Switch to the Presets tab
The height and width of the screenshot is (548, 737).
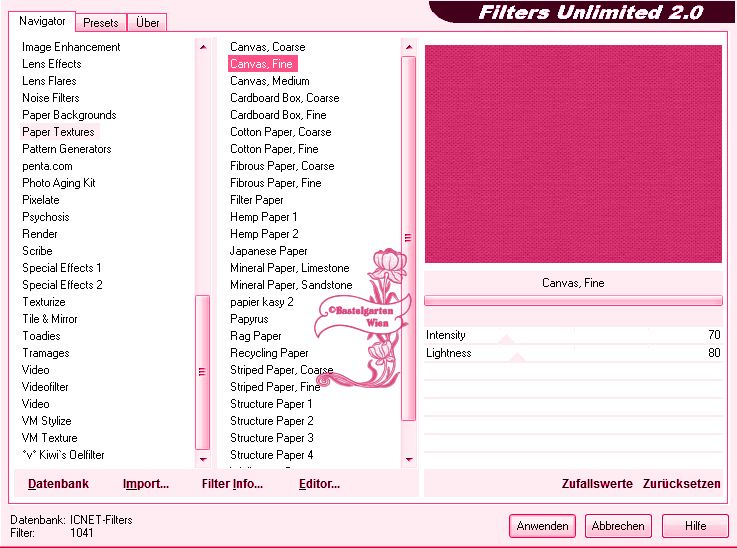[x=101, y=23]
